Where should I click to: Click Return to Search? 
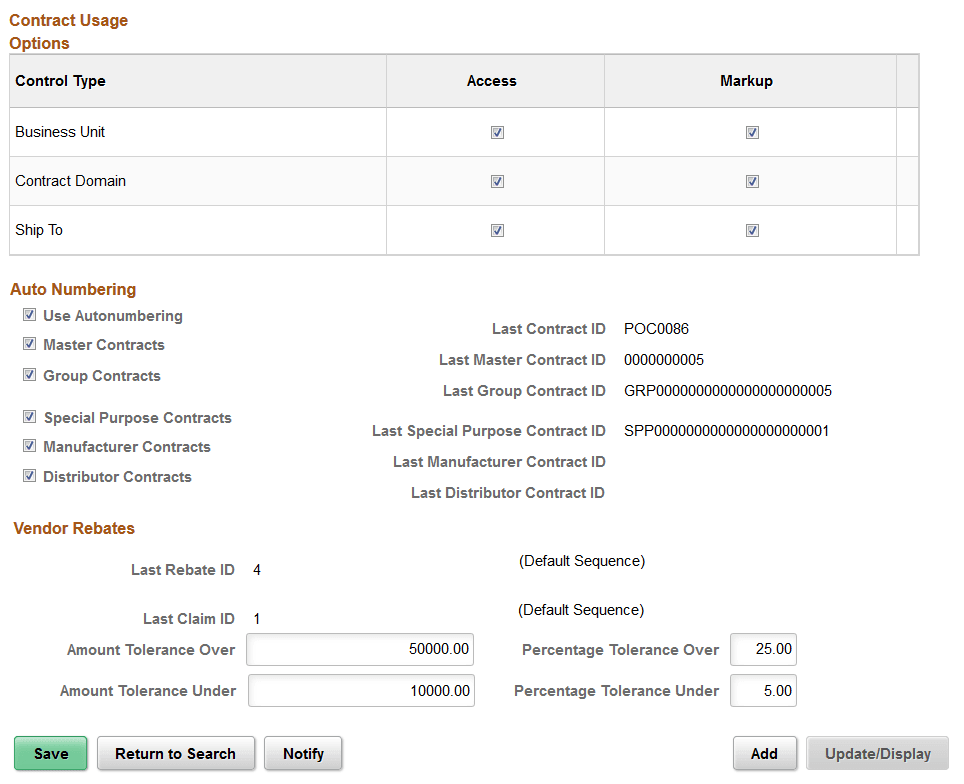176,753
